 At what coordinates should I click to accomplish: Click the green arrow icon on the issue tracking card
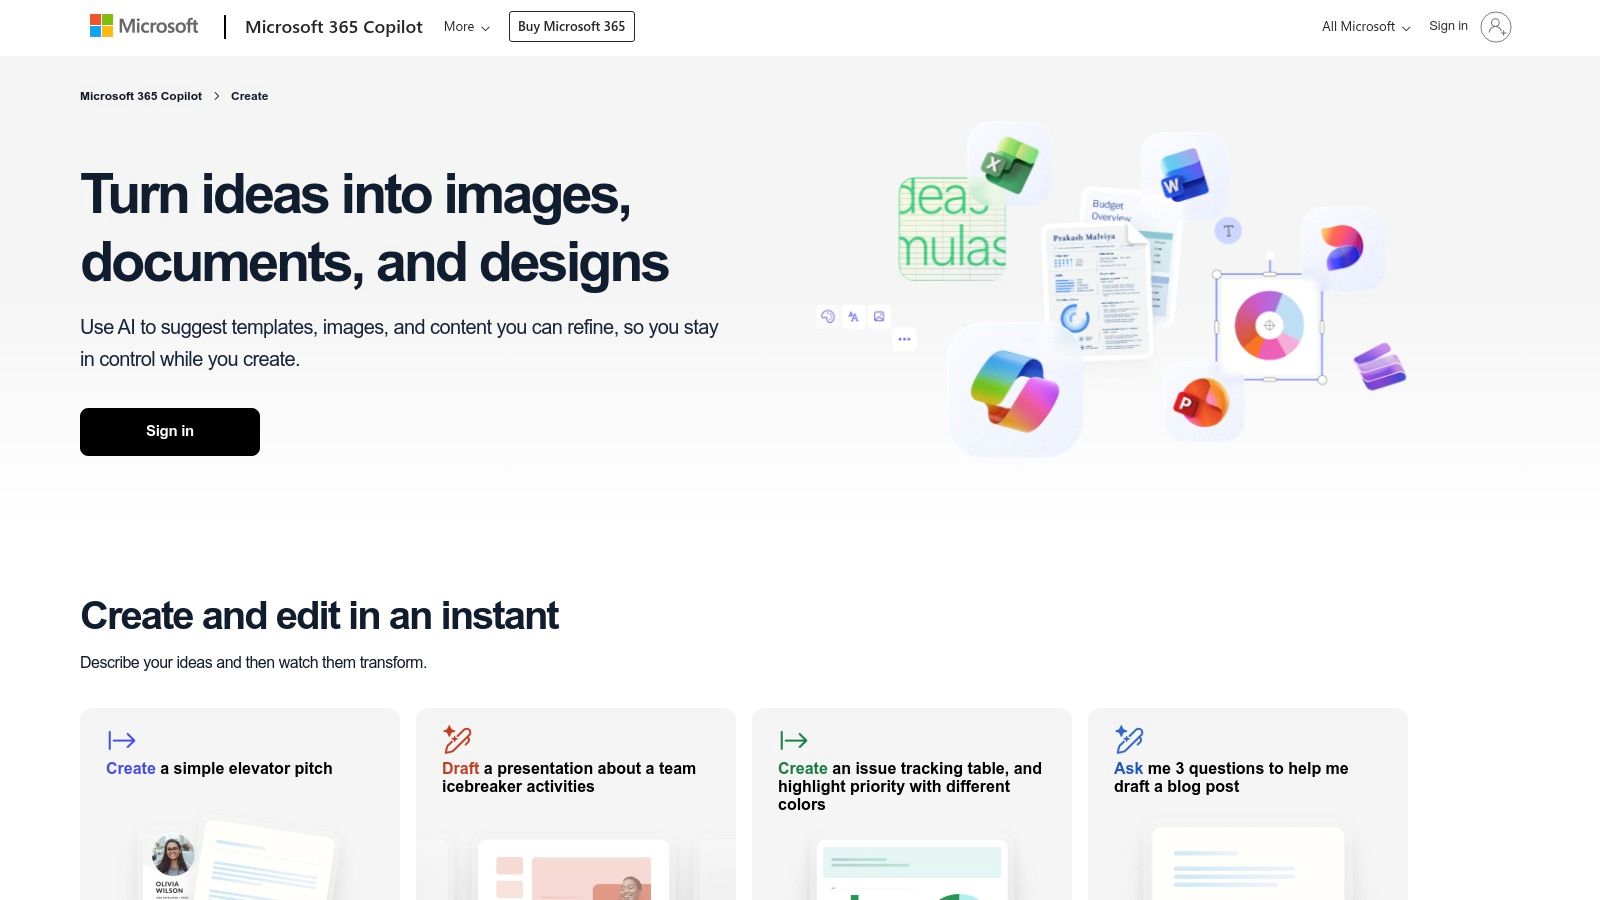pyautogui.click(x=793, y=740)
